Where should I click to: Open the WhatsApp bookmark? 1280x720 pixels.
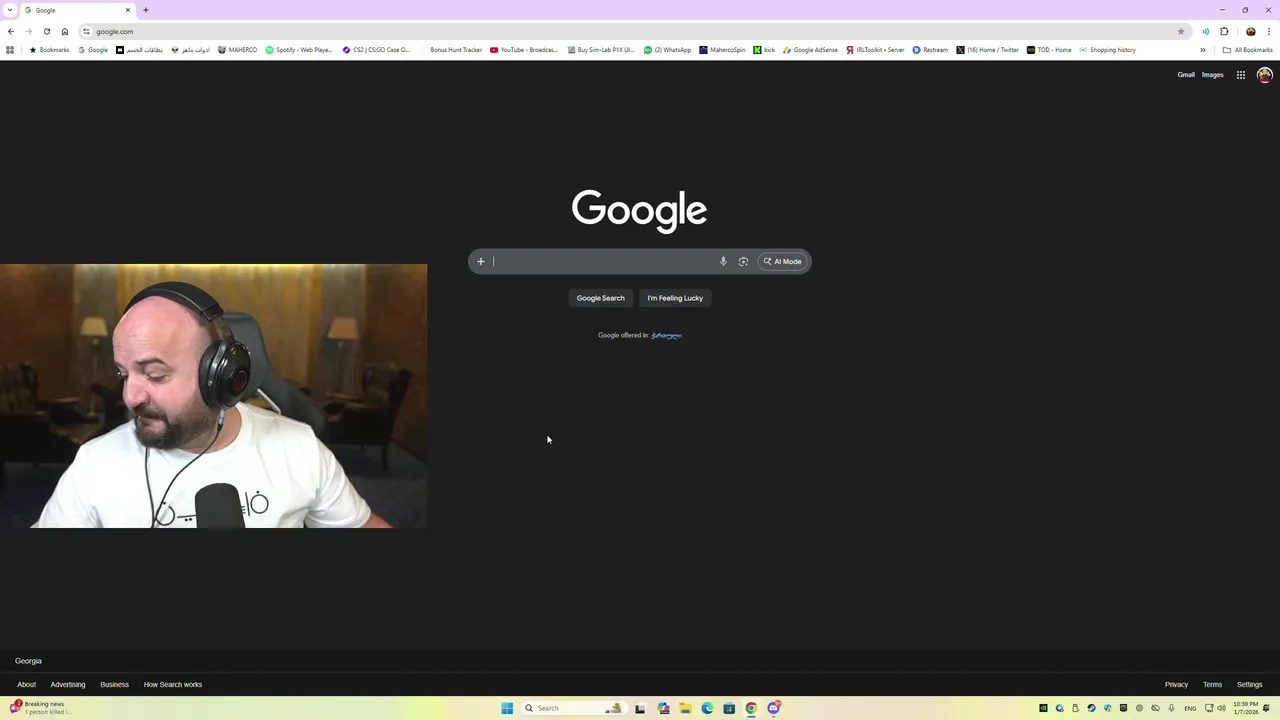tap(668, 50)
